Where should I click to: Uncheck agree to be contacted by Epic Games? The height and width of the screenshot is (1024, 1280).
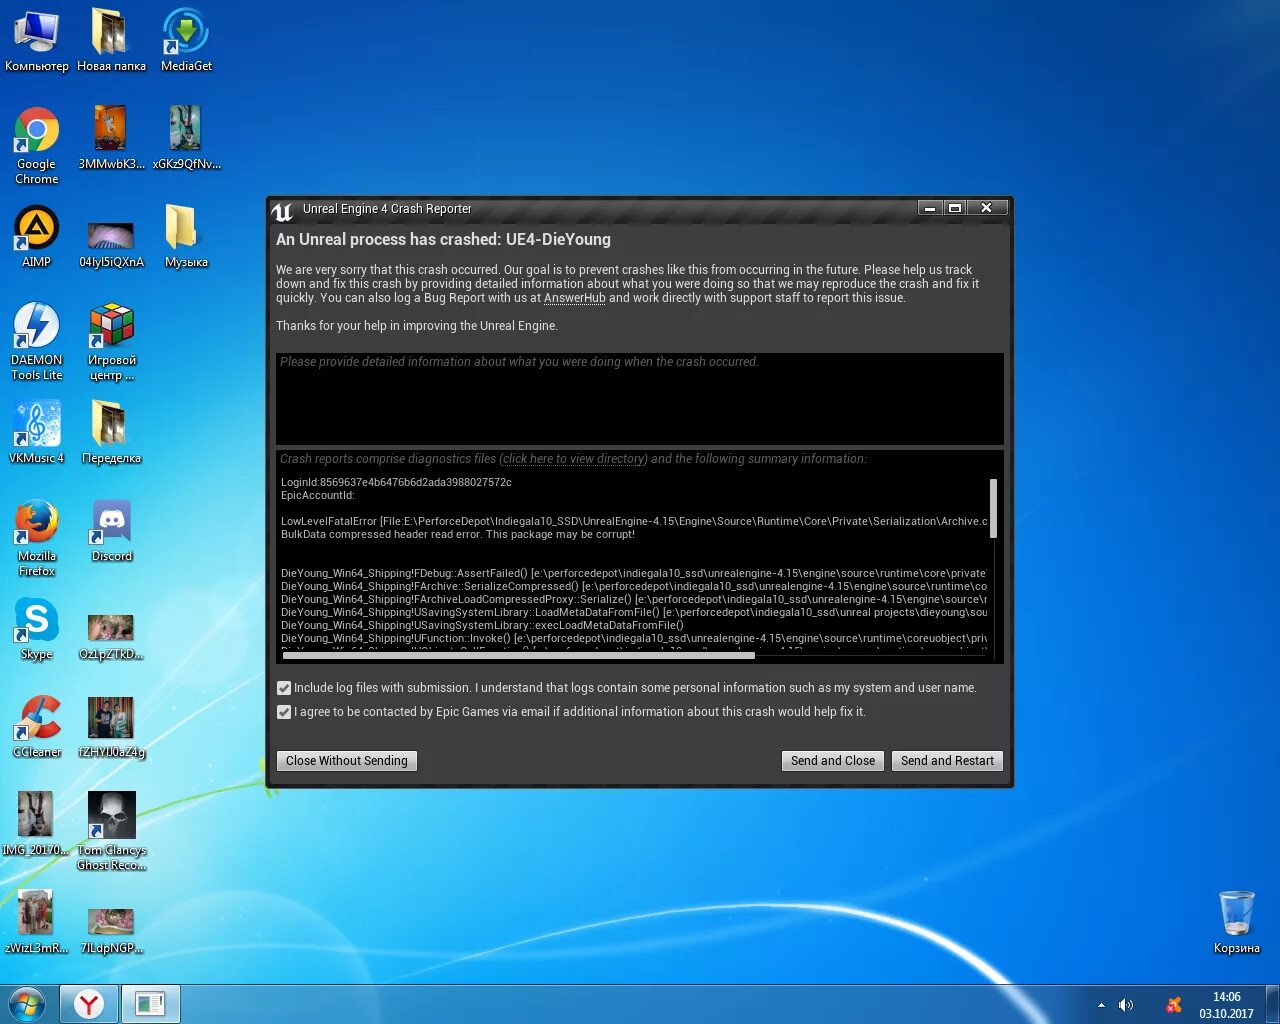pos(284,712)
